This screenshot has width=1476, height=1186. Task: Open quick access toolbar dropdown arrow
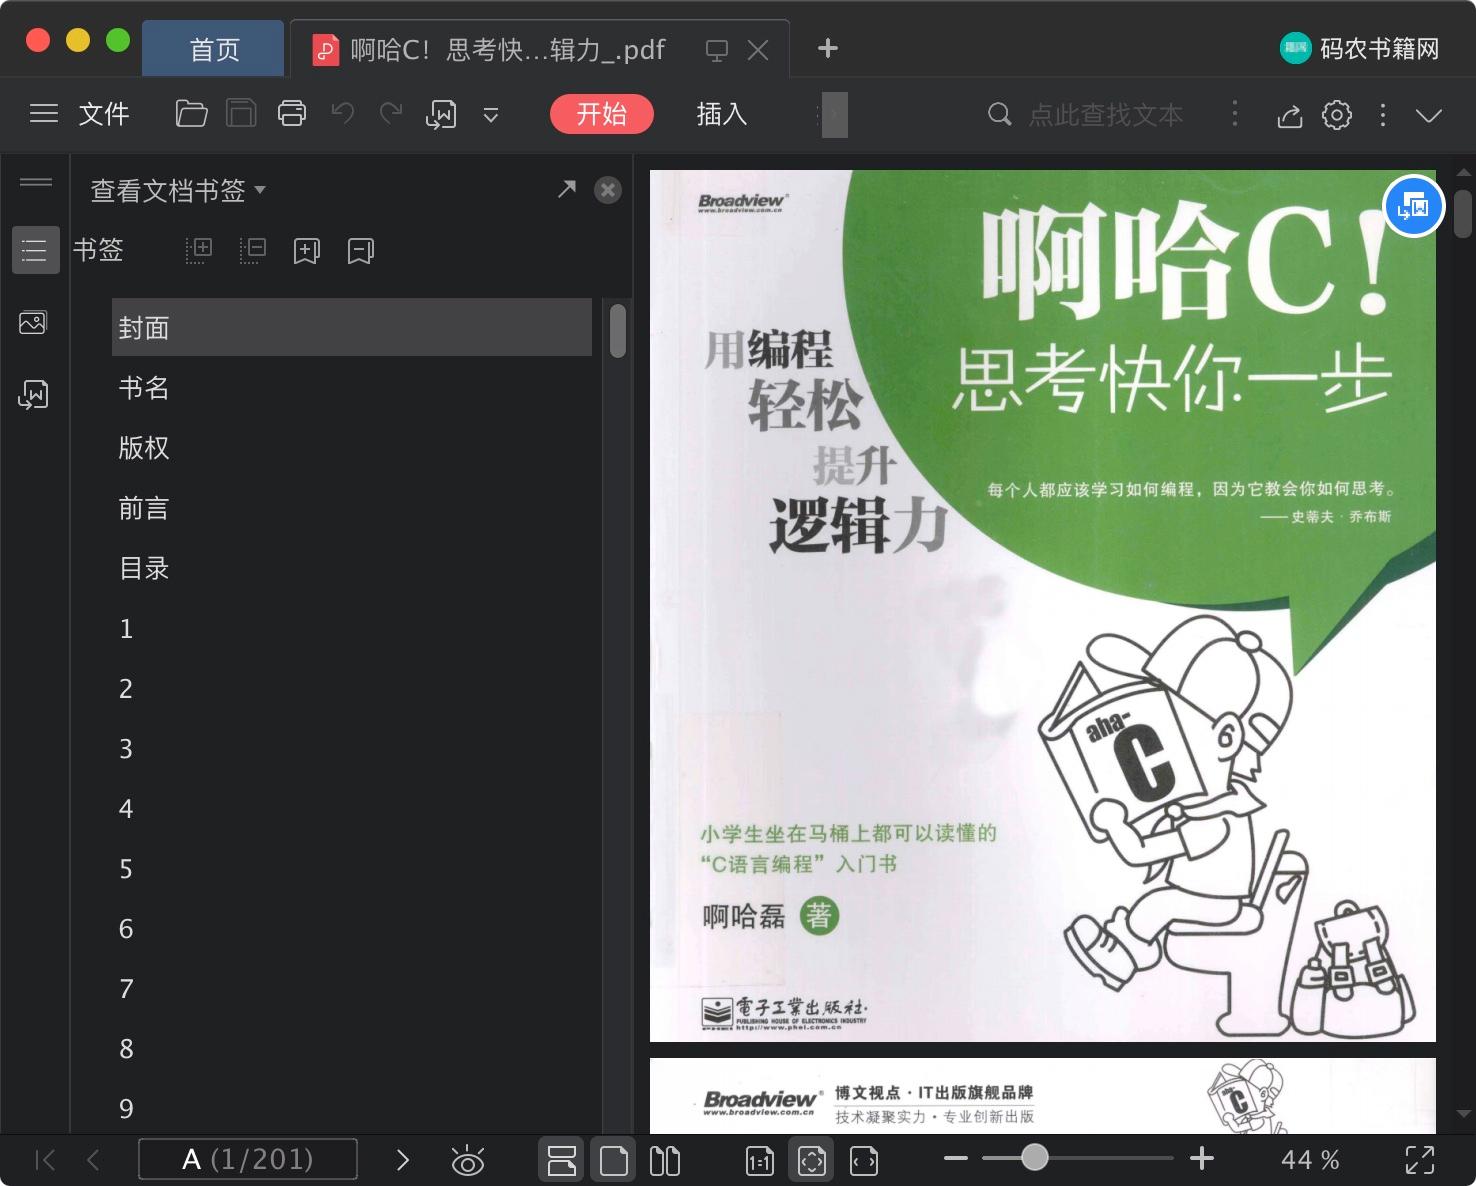coord(491,115)
